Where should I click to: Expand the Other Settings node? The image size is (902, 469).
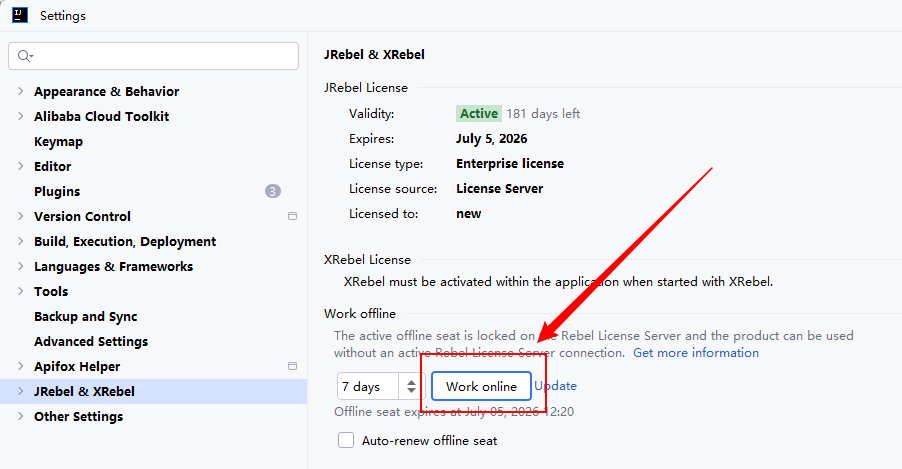pos(20,416)
